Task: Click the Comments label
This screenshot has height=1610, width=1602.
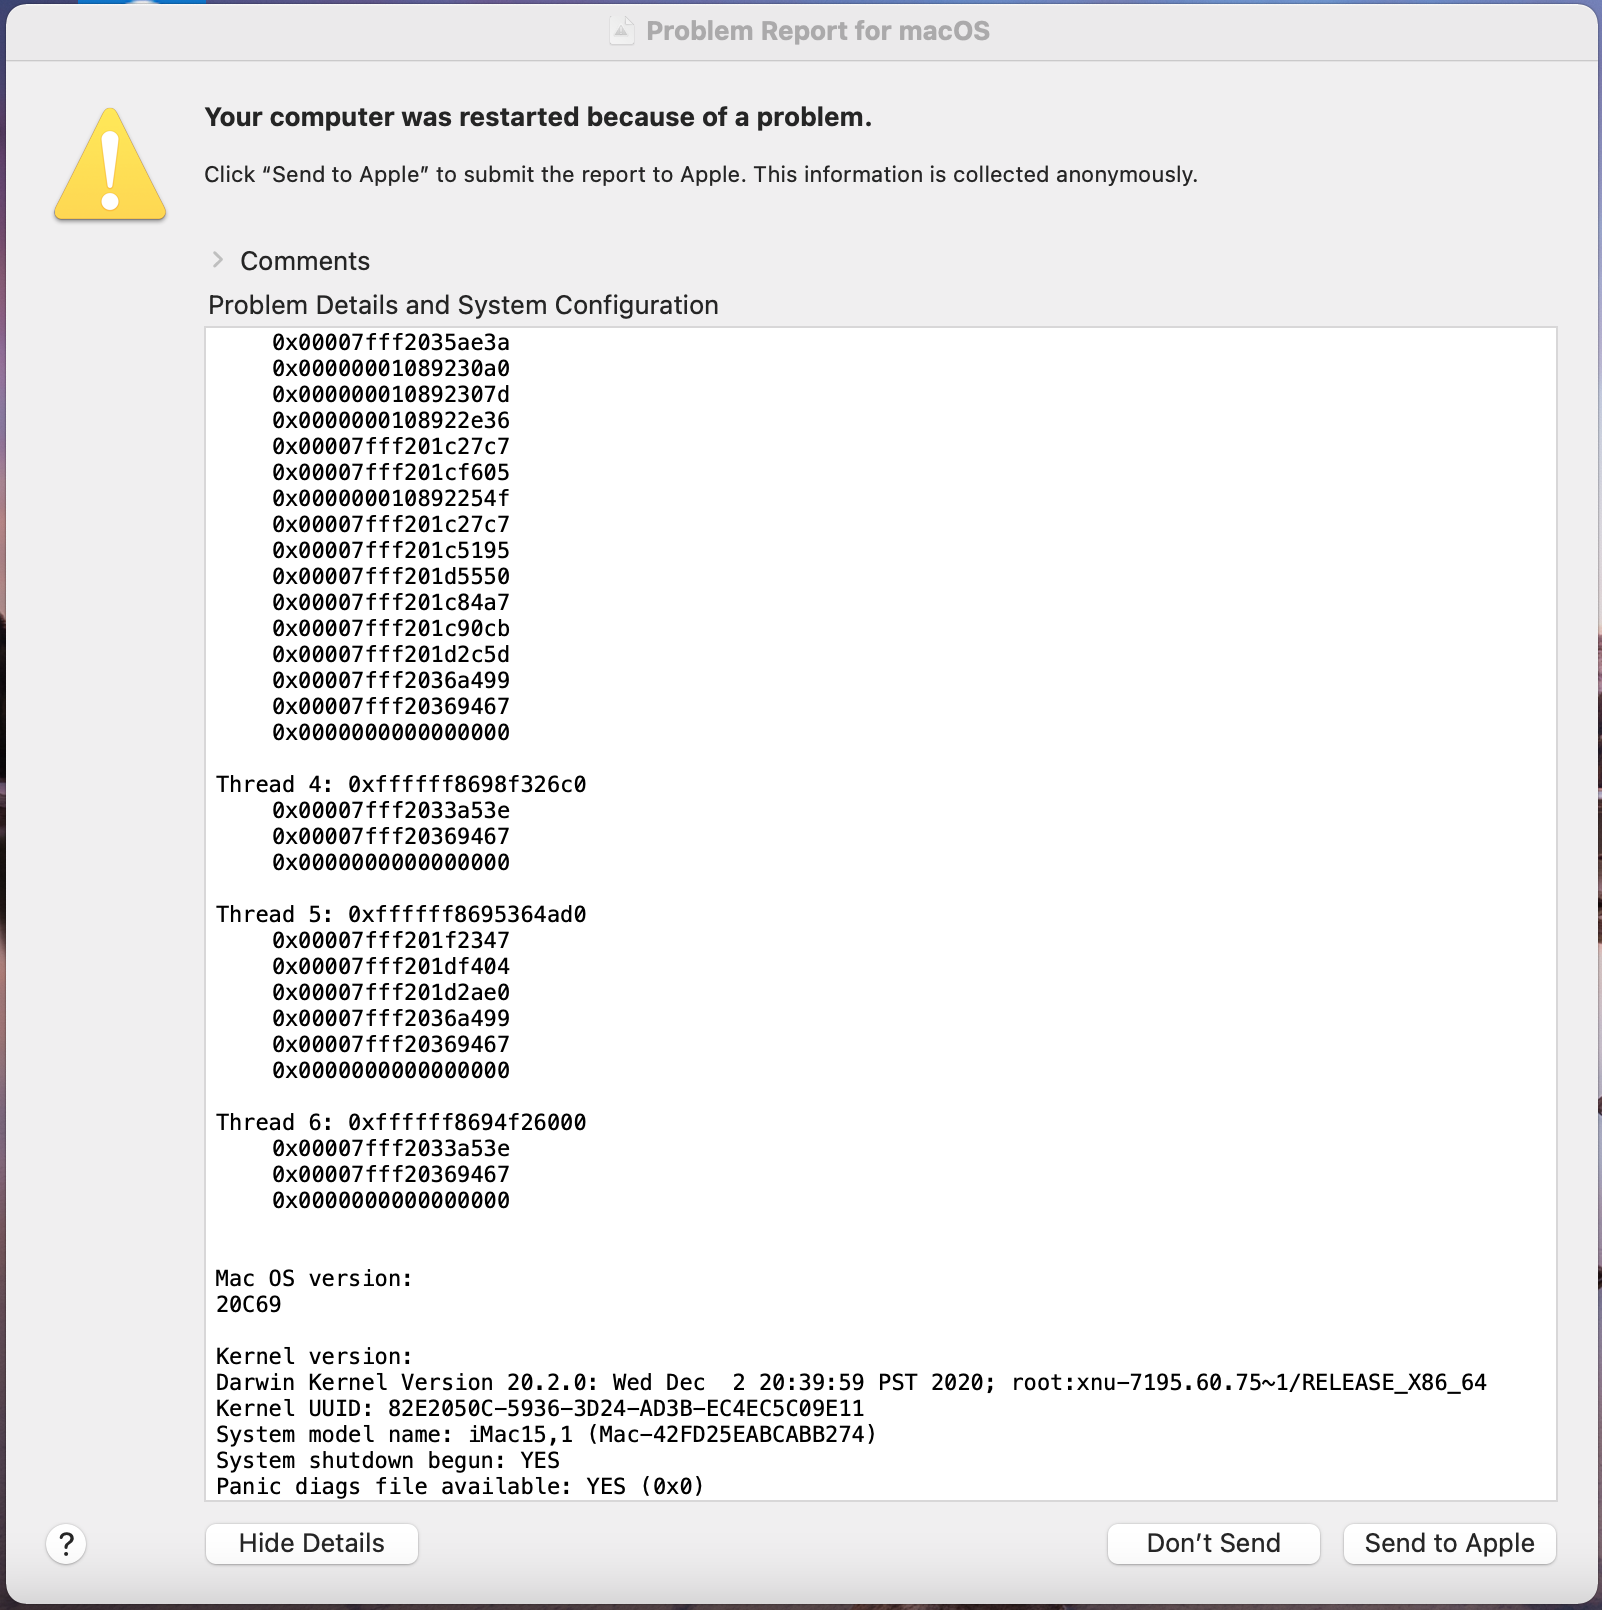Action: click(305, 261)
